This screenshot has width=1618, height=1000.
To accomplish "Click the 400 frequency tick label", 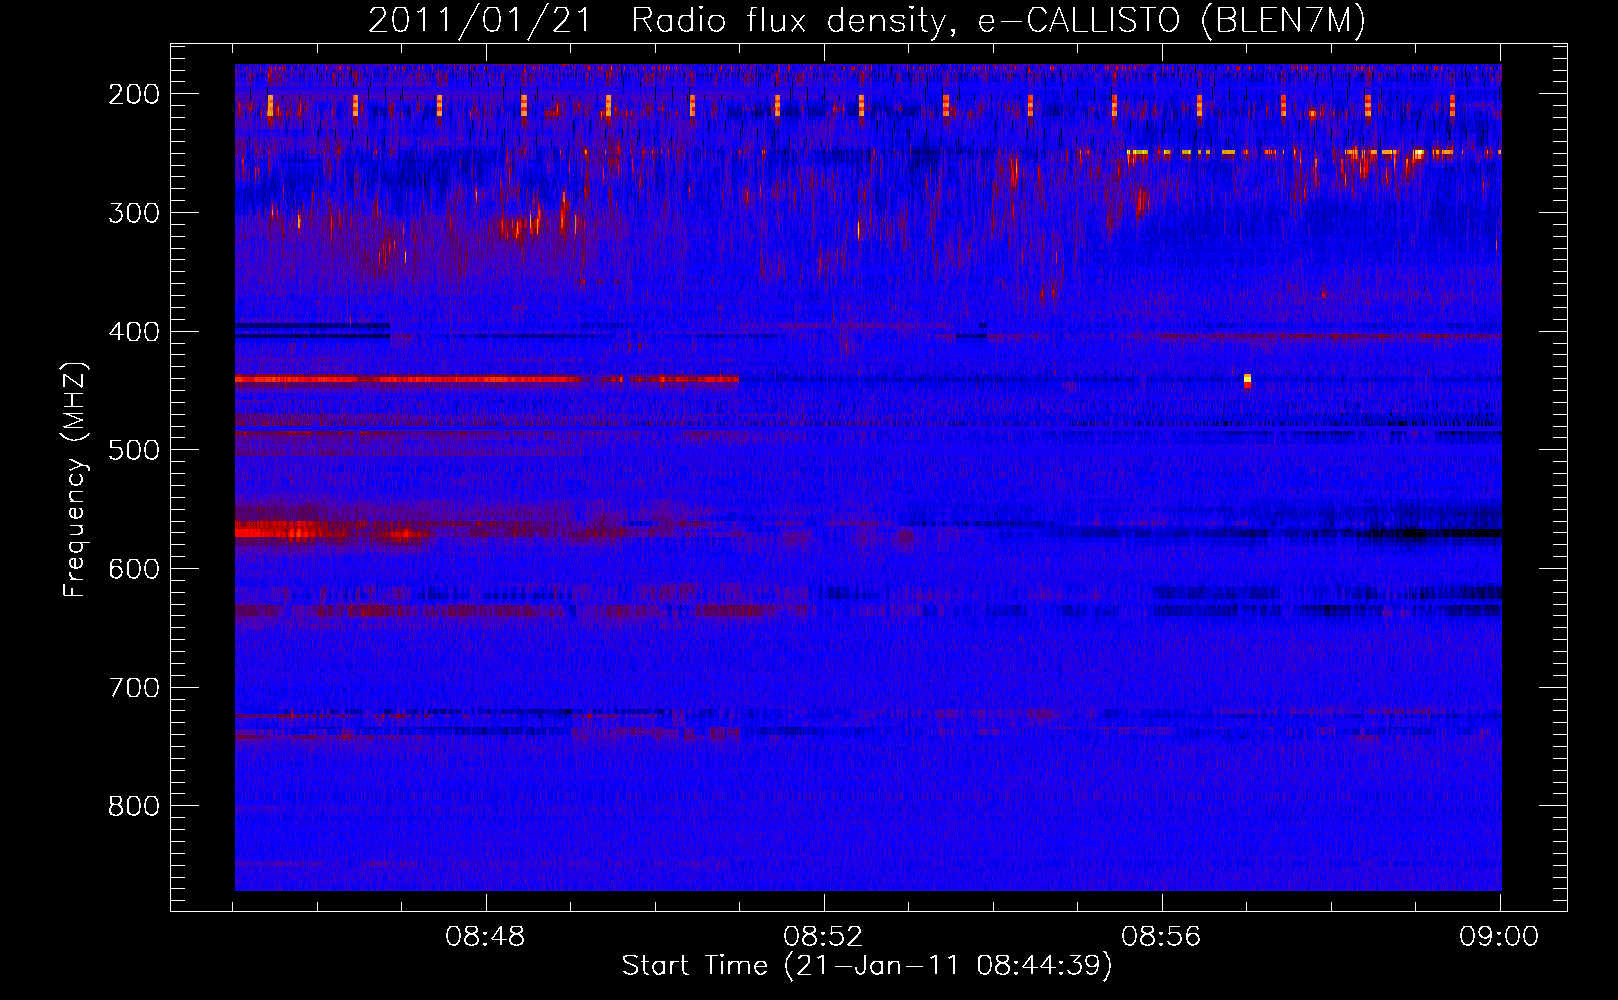I will (134, 332).
